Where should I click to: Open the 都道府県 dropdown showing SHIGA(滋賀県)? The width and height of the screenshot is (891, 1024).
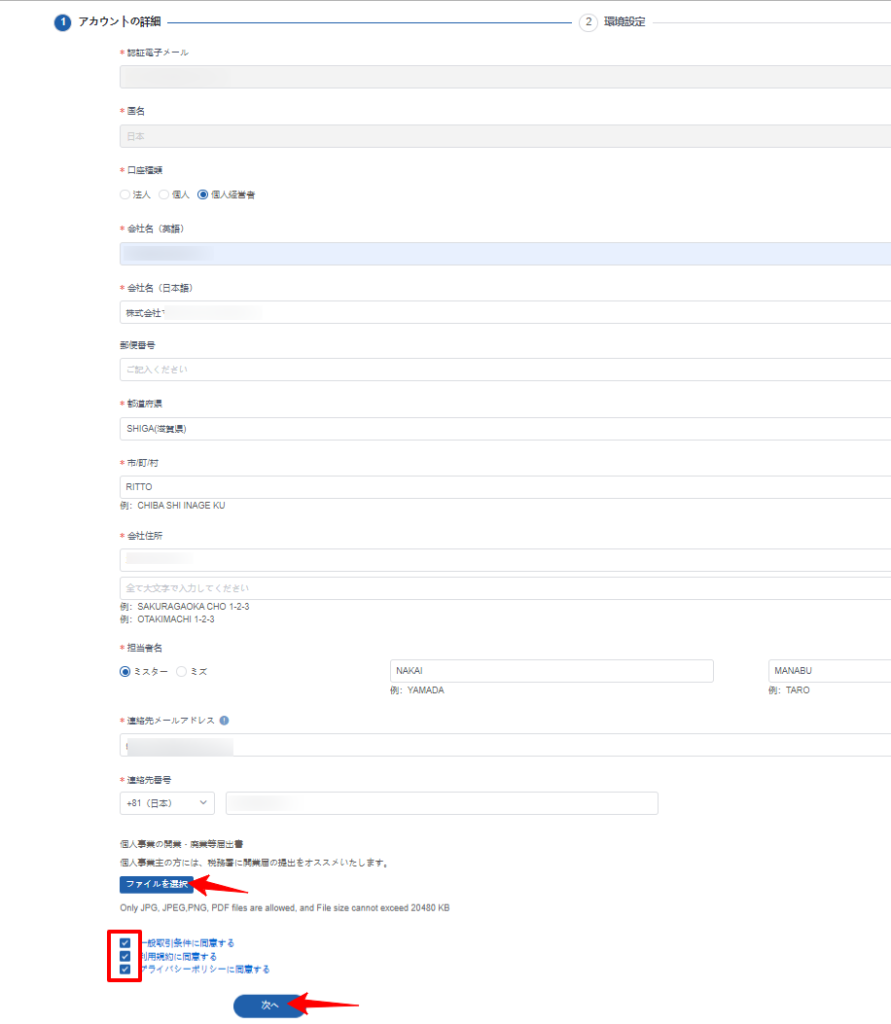point(505,429)
